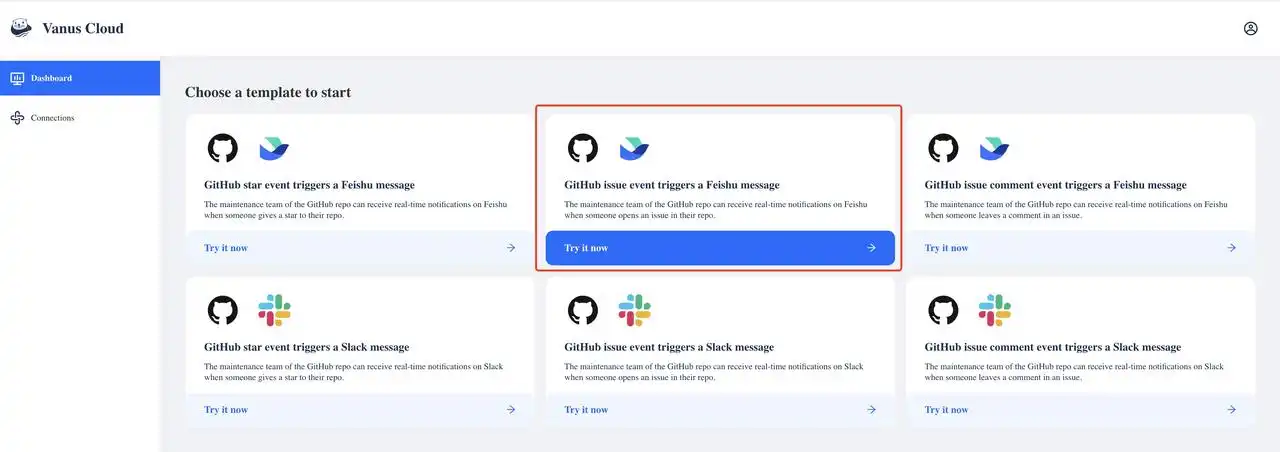Click Slack logo on issue-to-Slack card
1280x452 pixels.
pyautogui.click(x=634, y=311)
